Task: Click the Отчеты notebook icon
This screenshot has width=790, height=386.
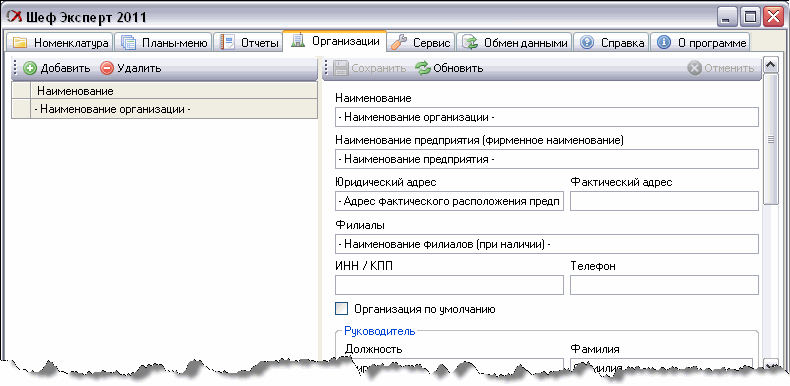Action: (x=228, y=43)
